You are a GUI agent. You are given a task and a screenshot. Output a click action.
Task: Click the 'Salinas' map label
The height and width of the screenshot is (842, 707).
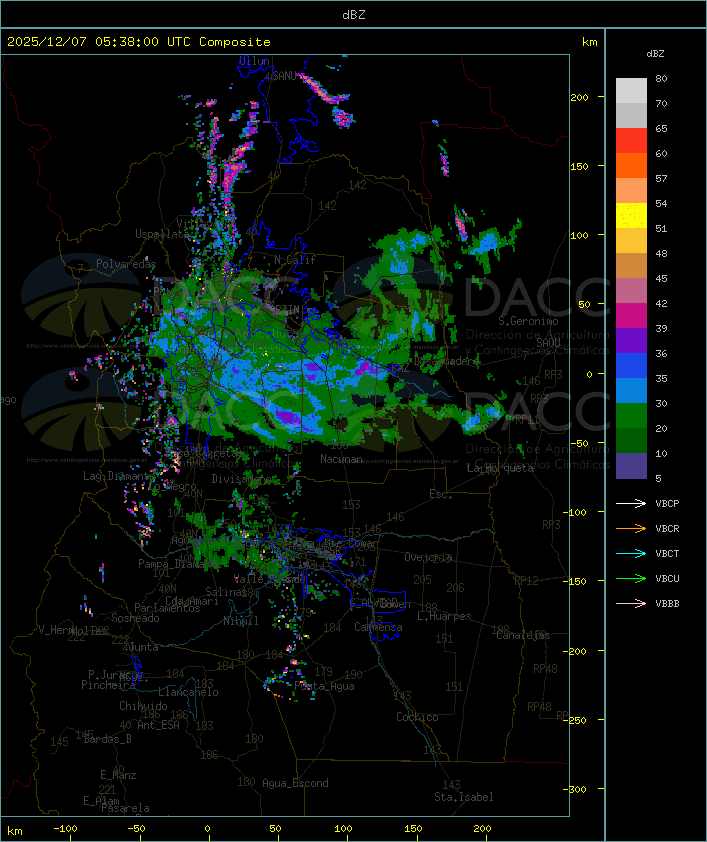226,592
